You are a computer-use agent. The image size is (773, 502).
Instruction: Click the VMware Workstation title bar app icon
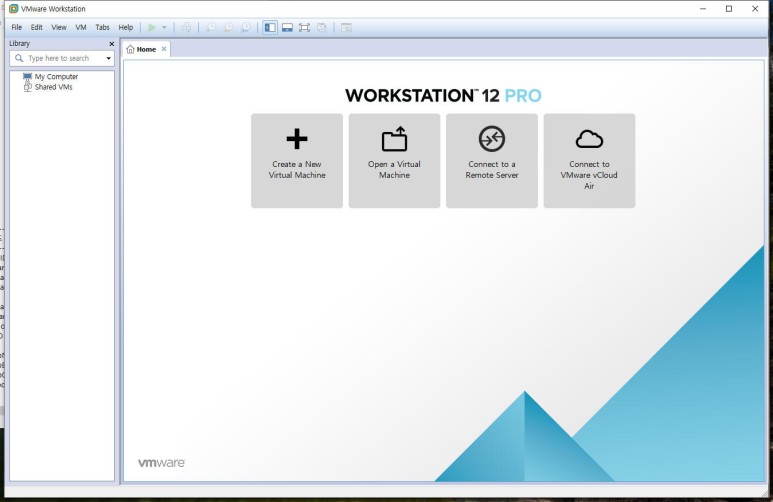pyautogui.click(x=14, y=8)
